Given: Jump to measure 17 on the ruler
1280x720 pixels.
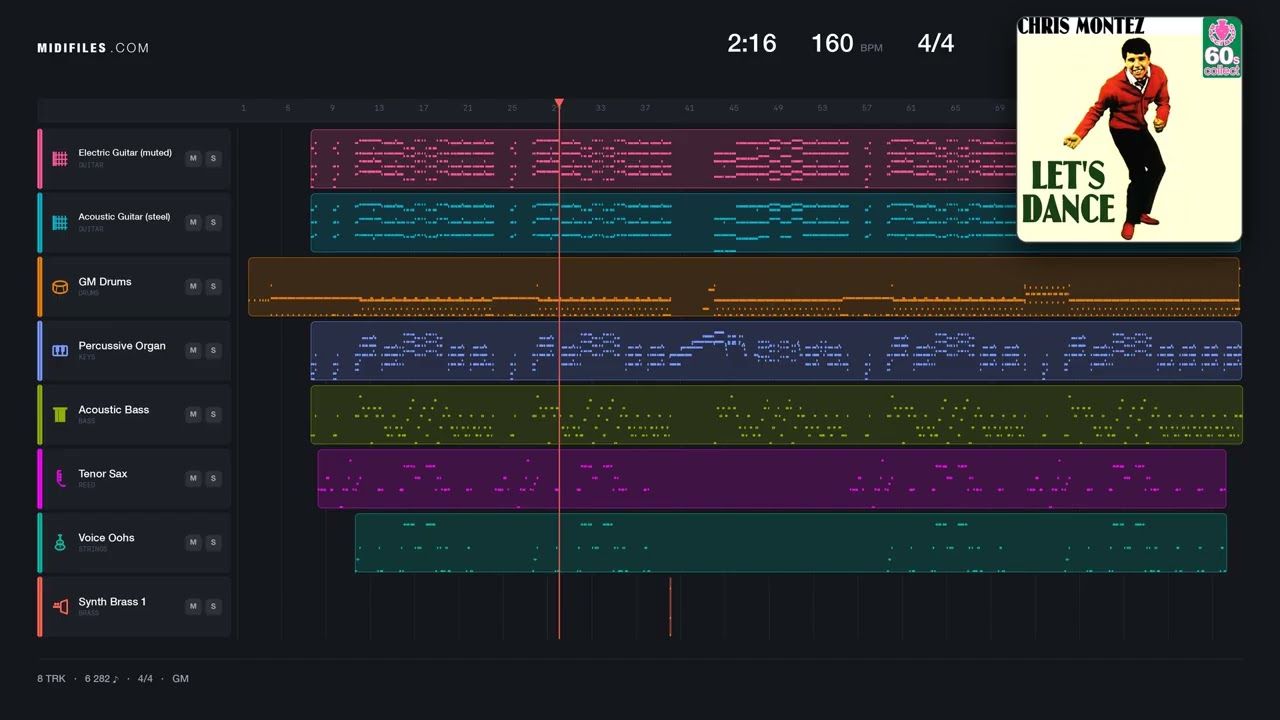Looking at the screenshot, I should [423, 108].
